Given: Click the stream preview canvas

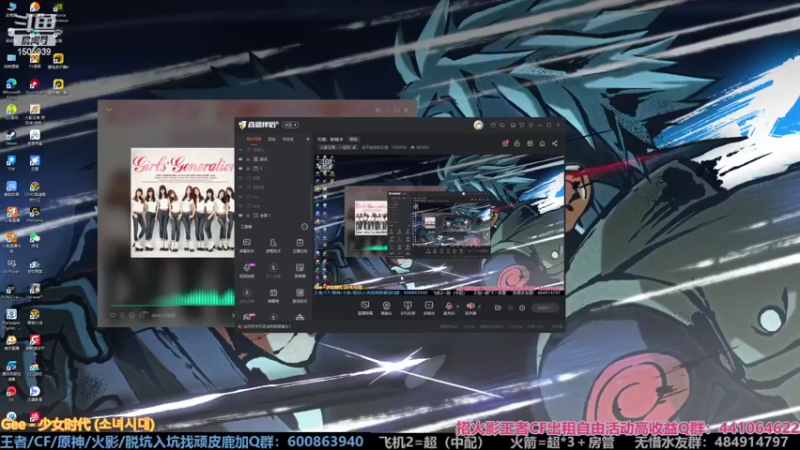Looking at the screenshot, I should tap(439, 225).
